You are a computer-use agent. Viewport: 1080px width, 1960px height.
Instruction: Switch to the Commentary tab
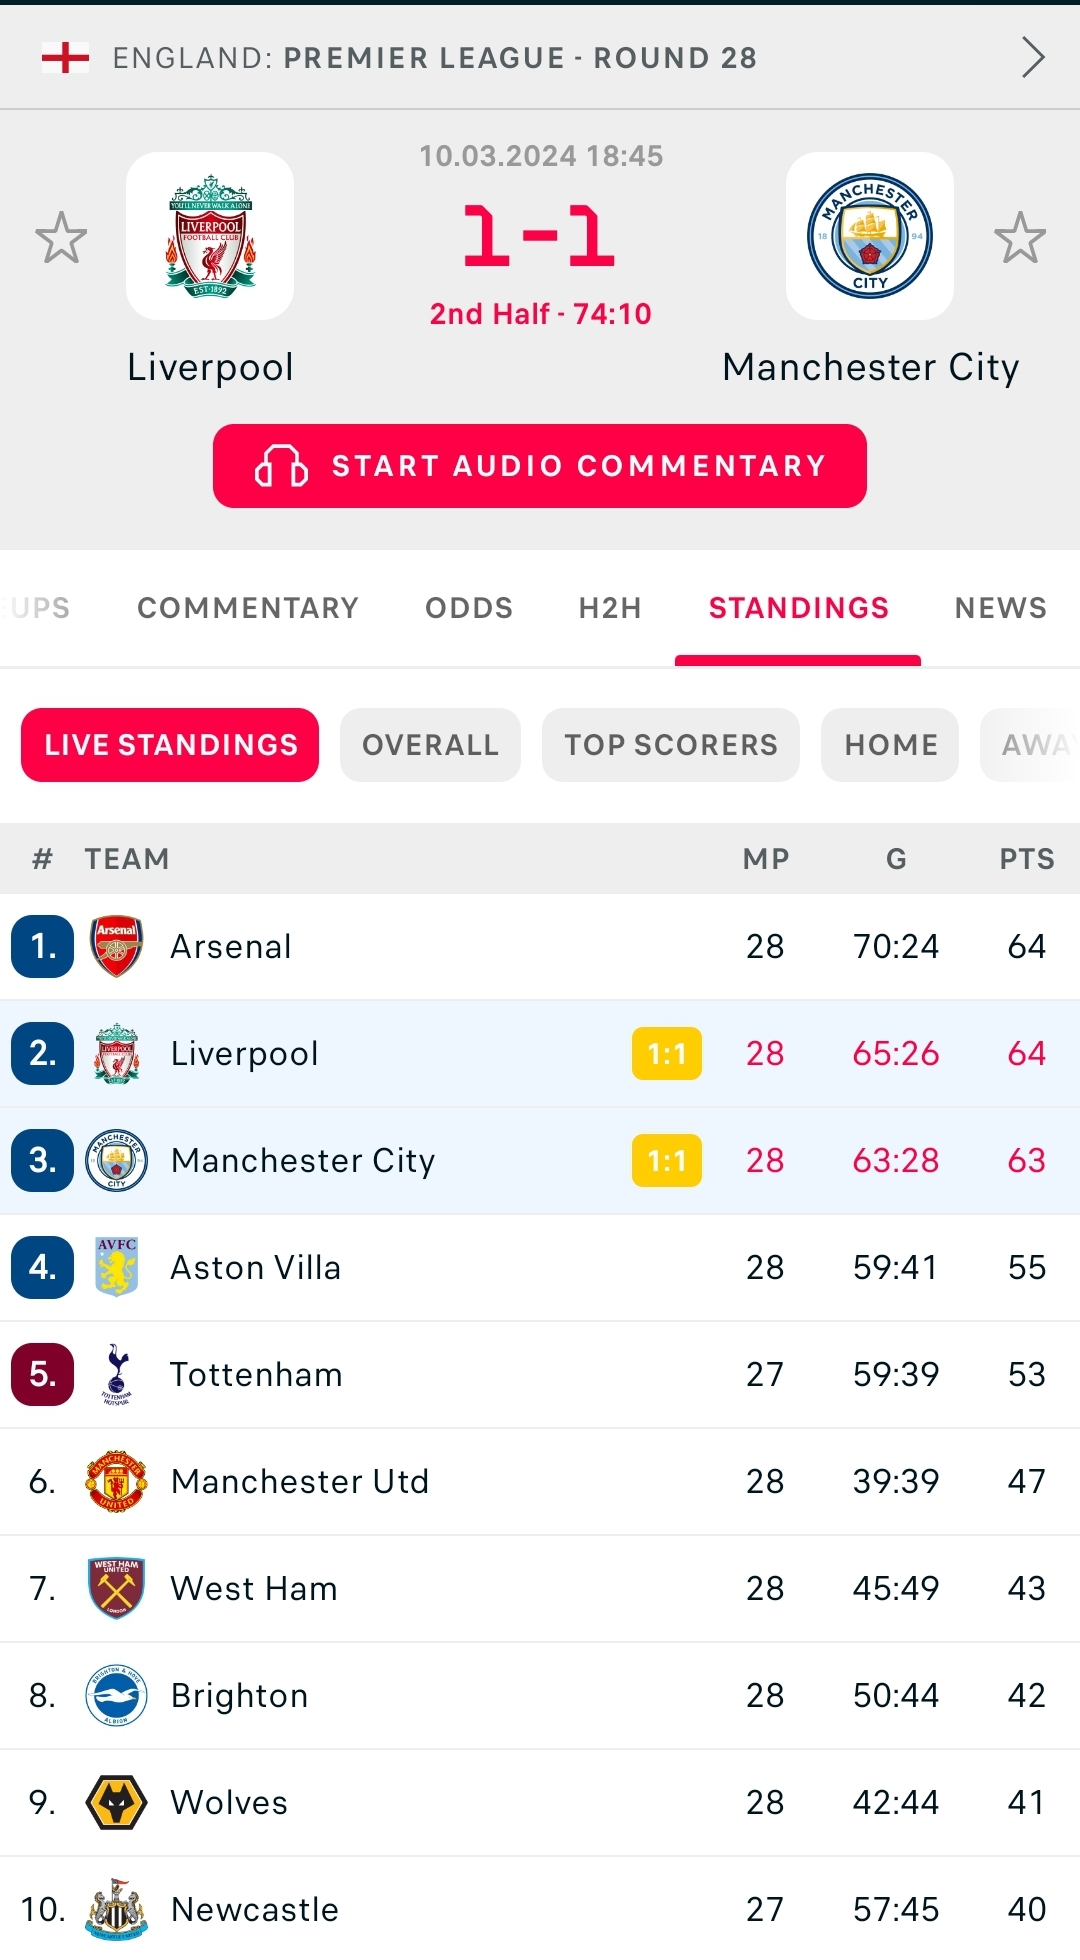pyautogui.click(x=247, y=608)
